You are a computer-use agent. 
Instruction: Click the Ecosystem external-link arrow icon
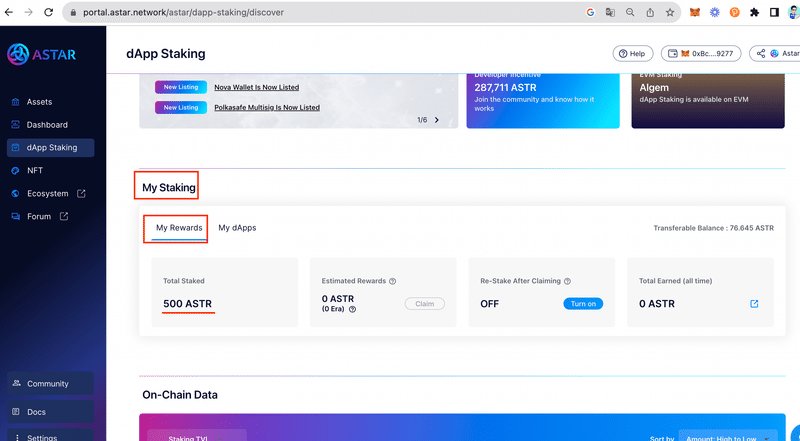click(81, 193)
